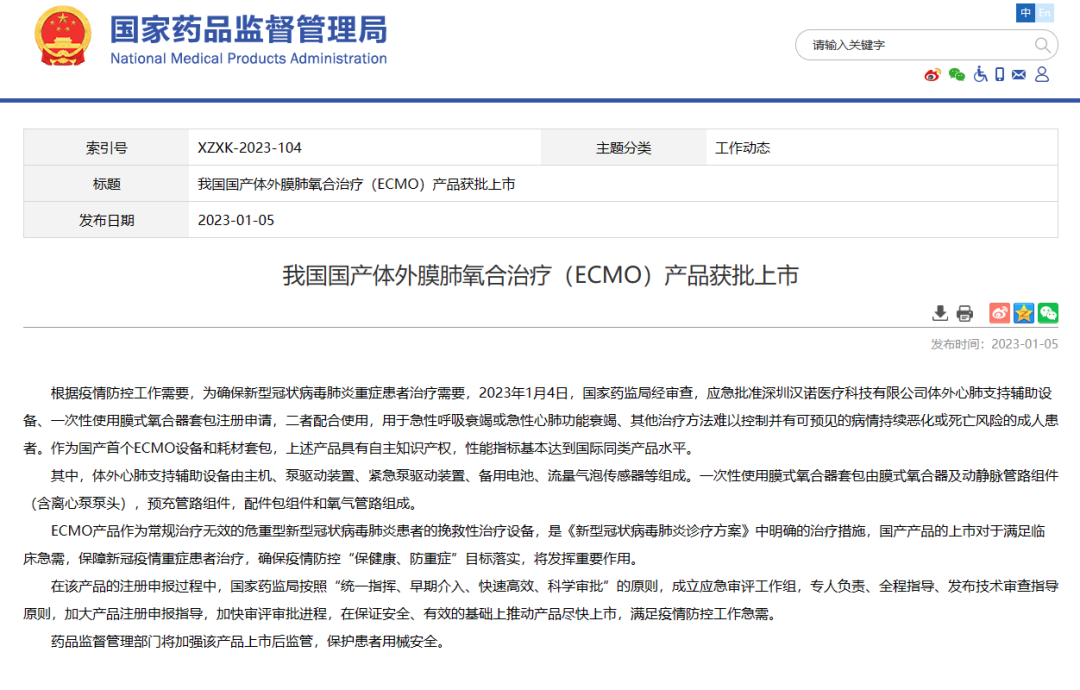
Task: Print the article using the printer icon
Action: (x=964, y=313)
